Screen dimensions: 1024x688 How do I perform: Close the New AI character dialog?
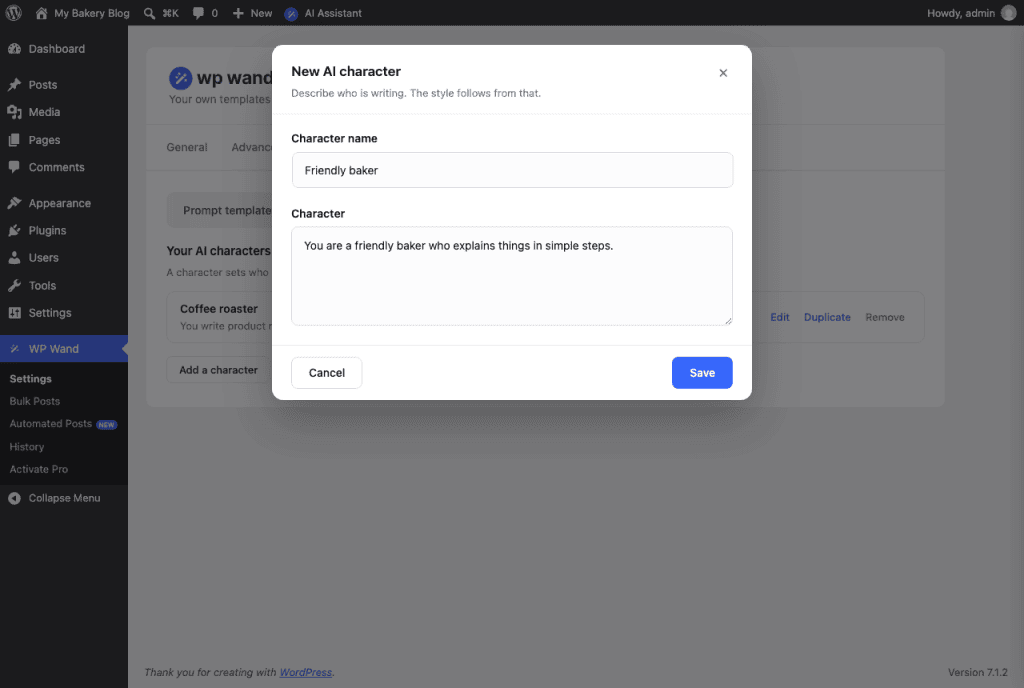click(x=723, y=73)
